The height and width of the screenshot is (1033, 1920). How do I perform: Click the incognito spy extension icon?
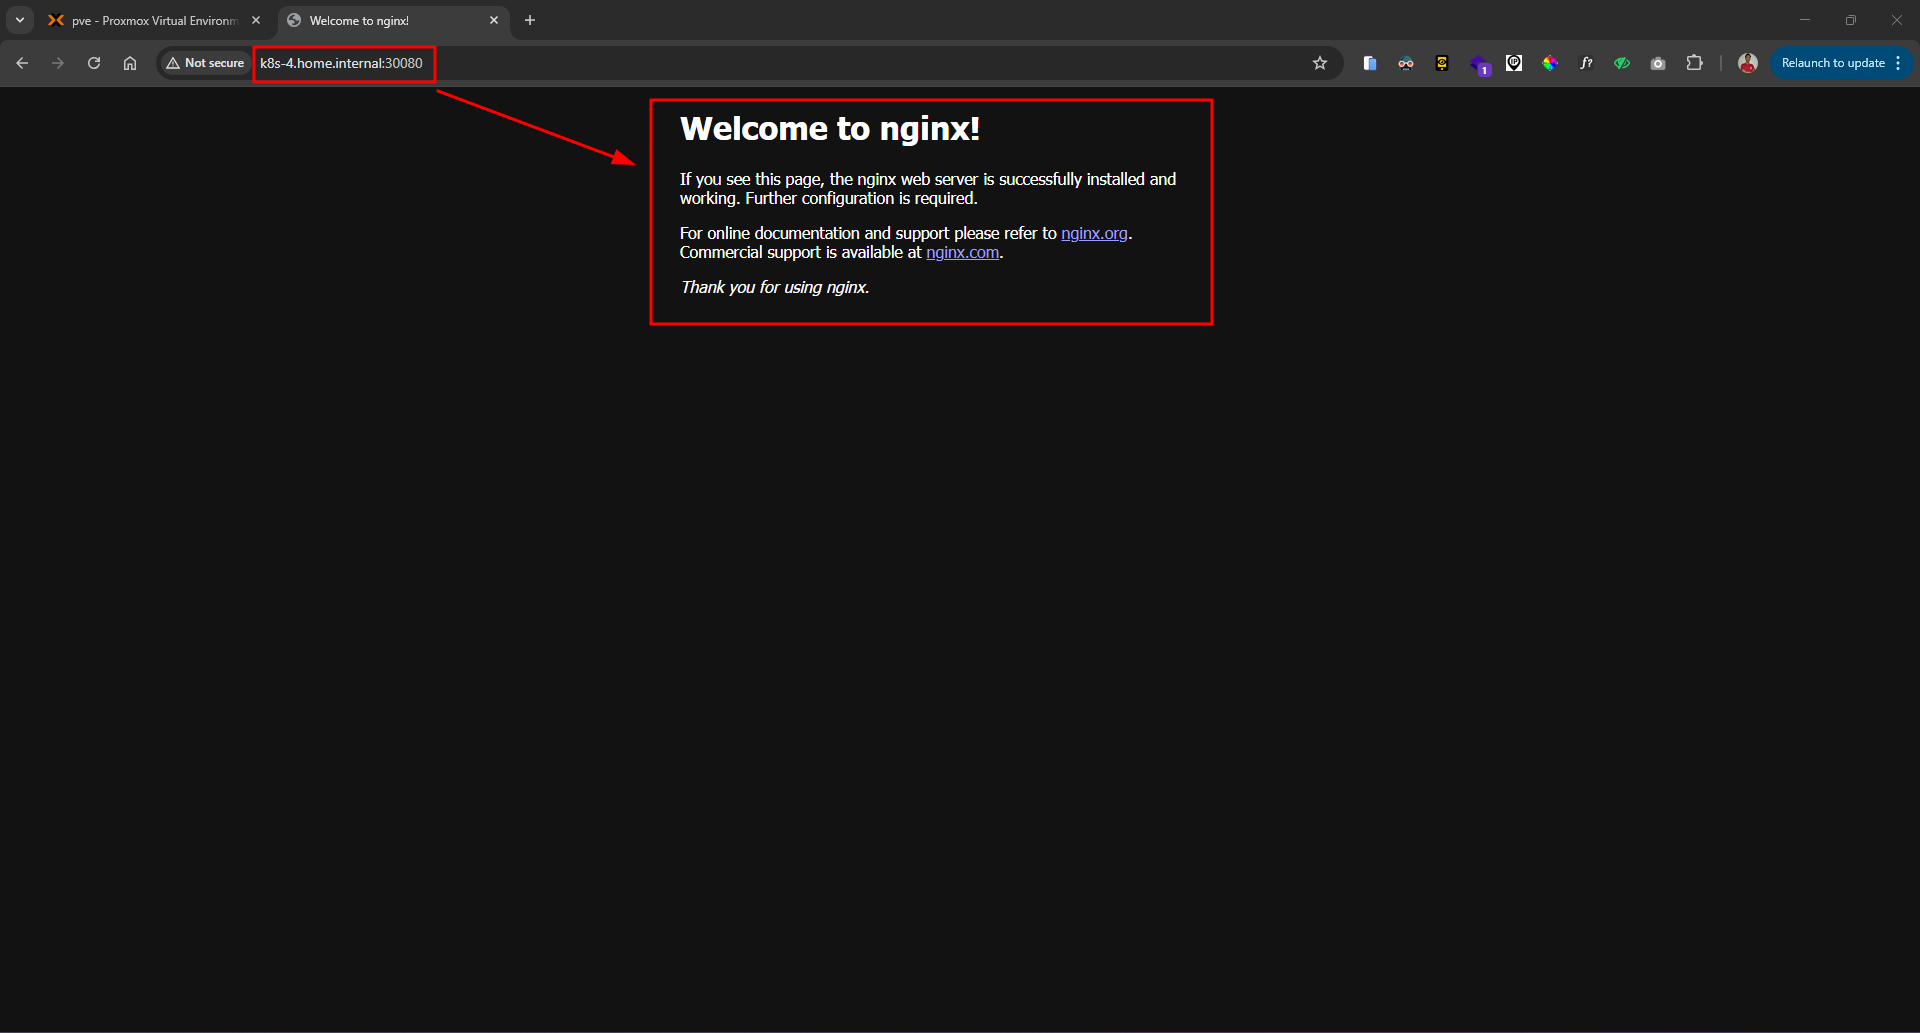coord(1406,62)
